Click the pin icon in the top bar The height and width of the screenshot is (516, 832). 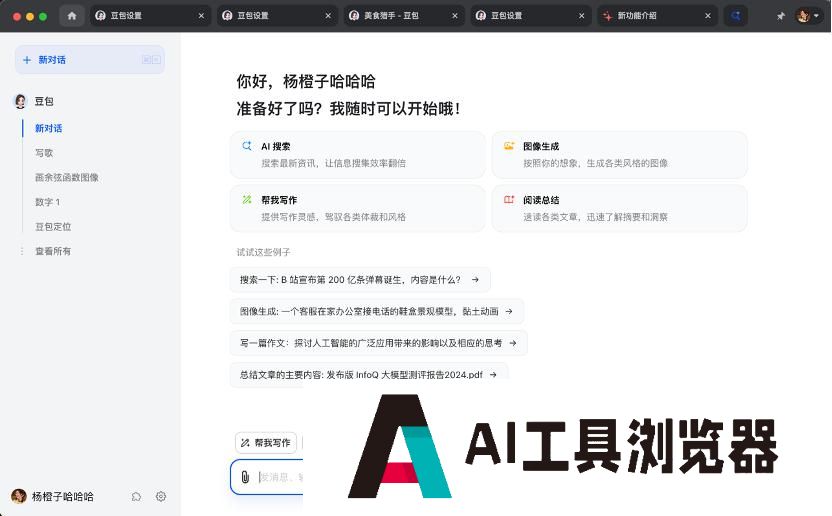781,16
